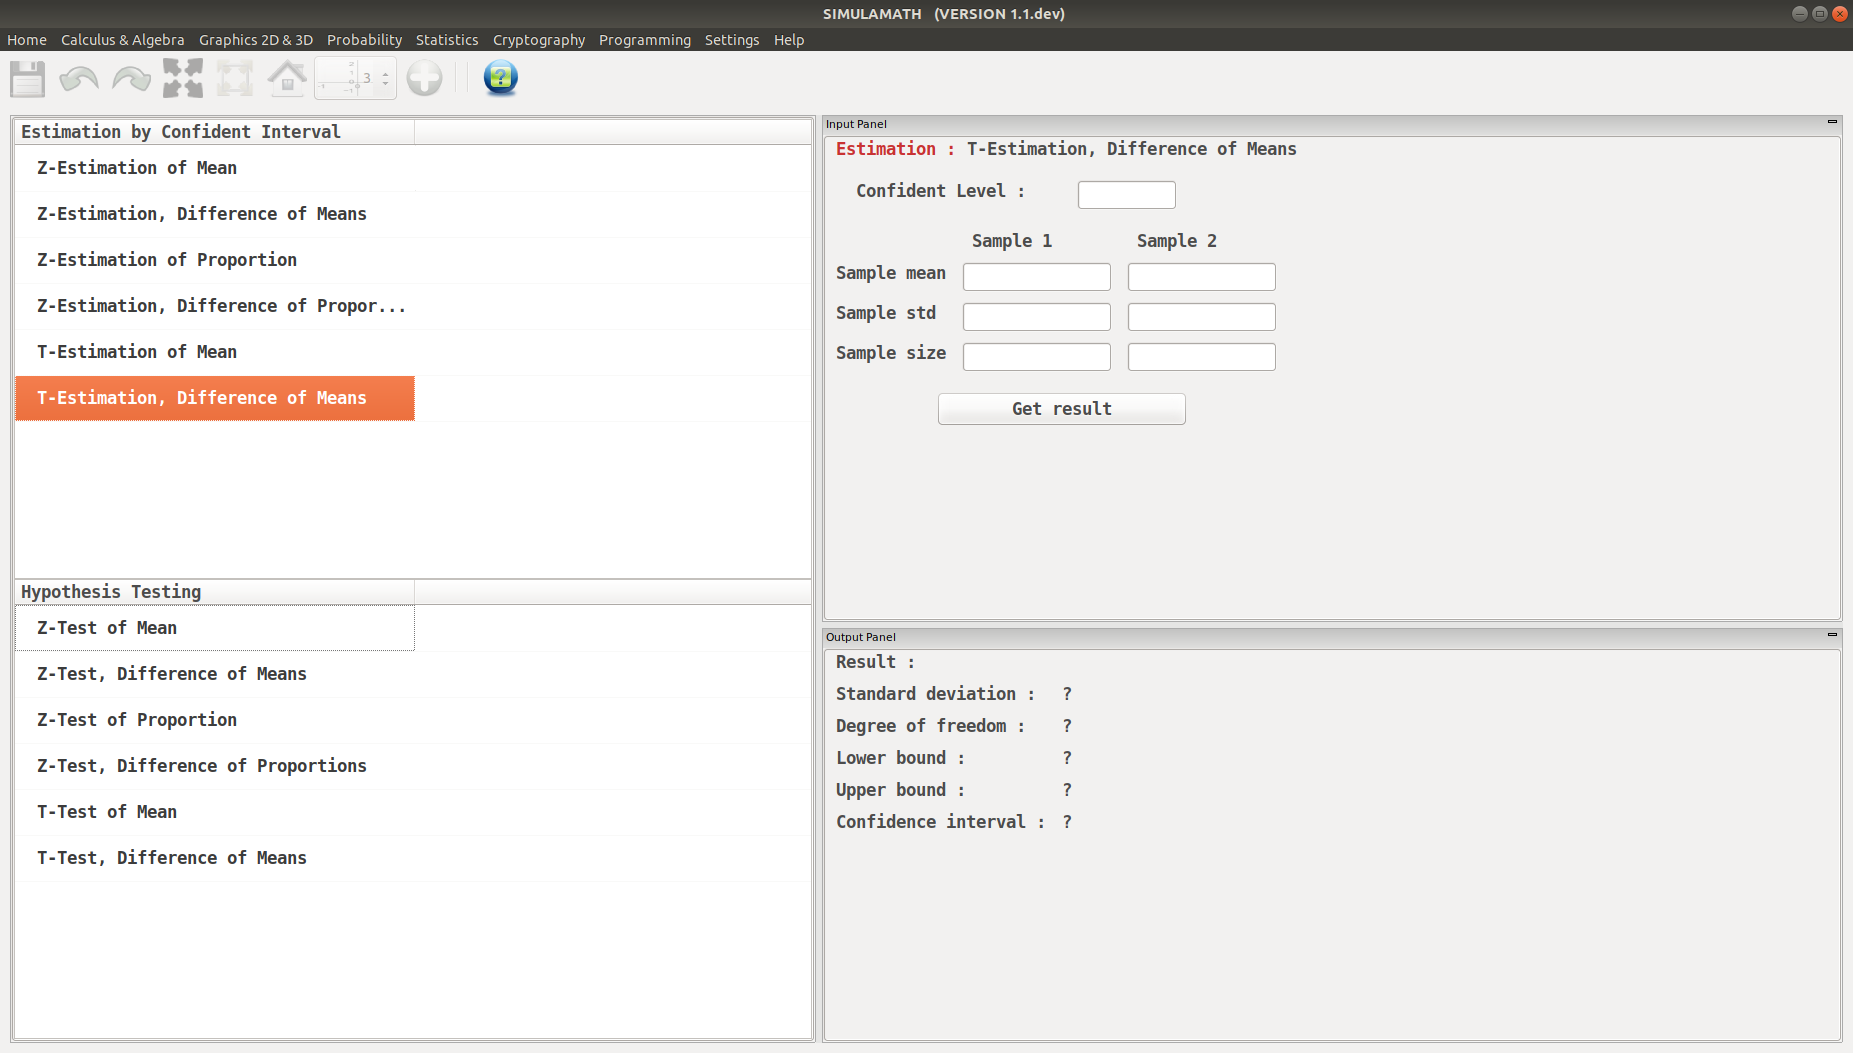
Task: Minimize the SIMULAMATH window
Action: [1800, 13]
